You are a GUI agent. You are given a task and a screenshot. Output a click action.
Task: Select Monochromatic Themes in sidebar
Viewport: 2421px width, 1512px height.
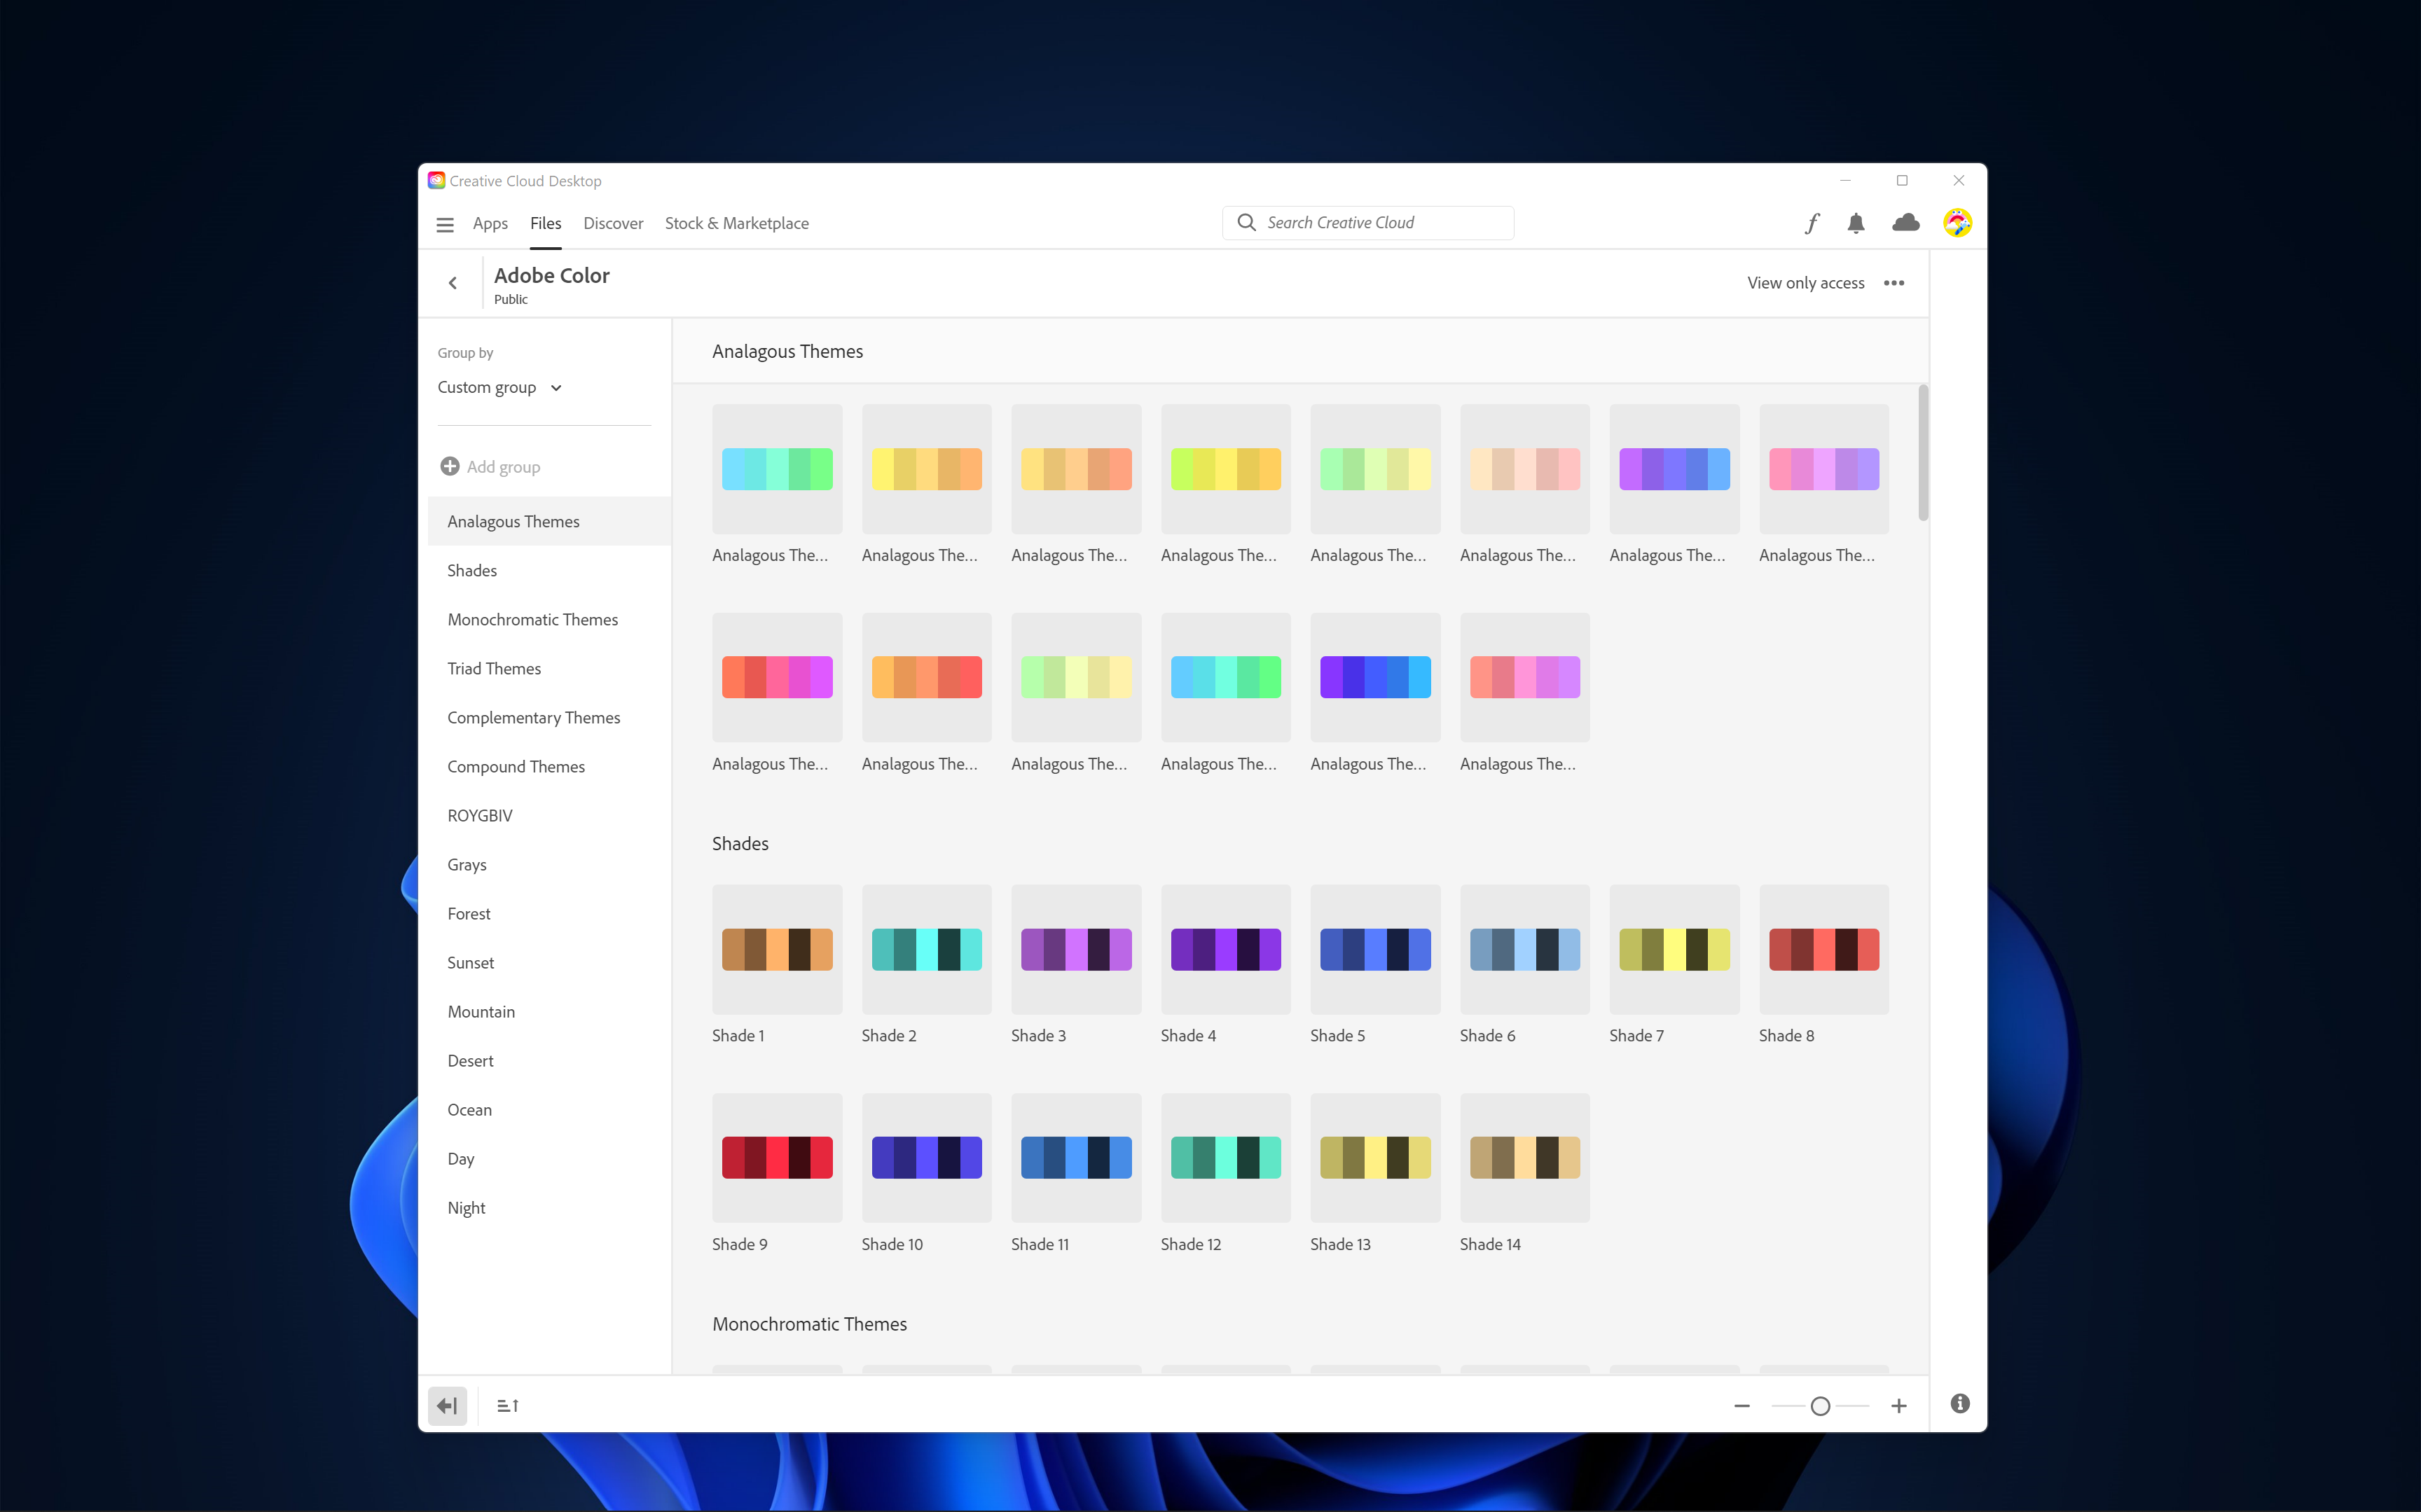click(532, 619)
